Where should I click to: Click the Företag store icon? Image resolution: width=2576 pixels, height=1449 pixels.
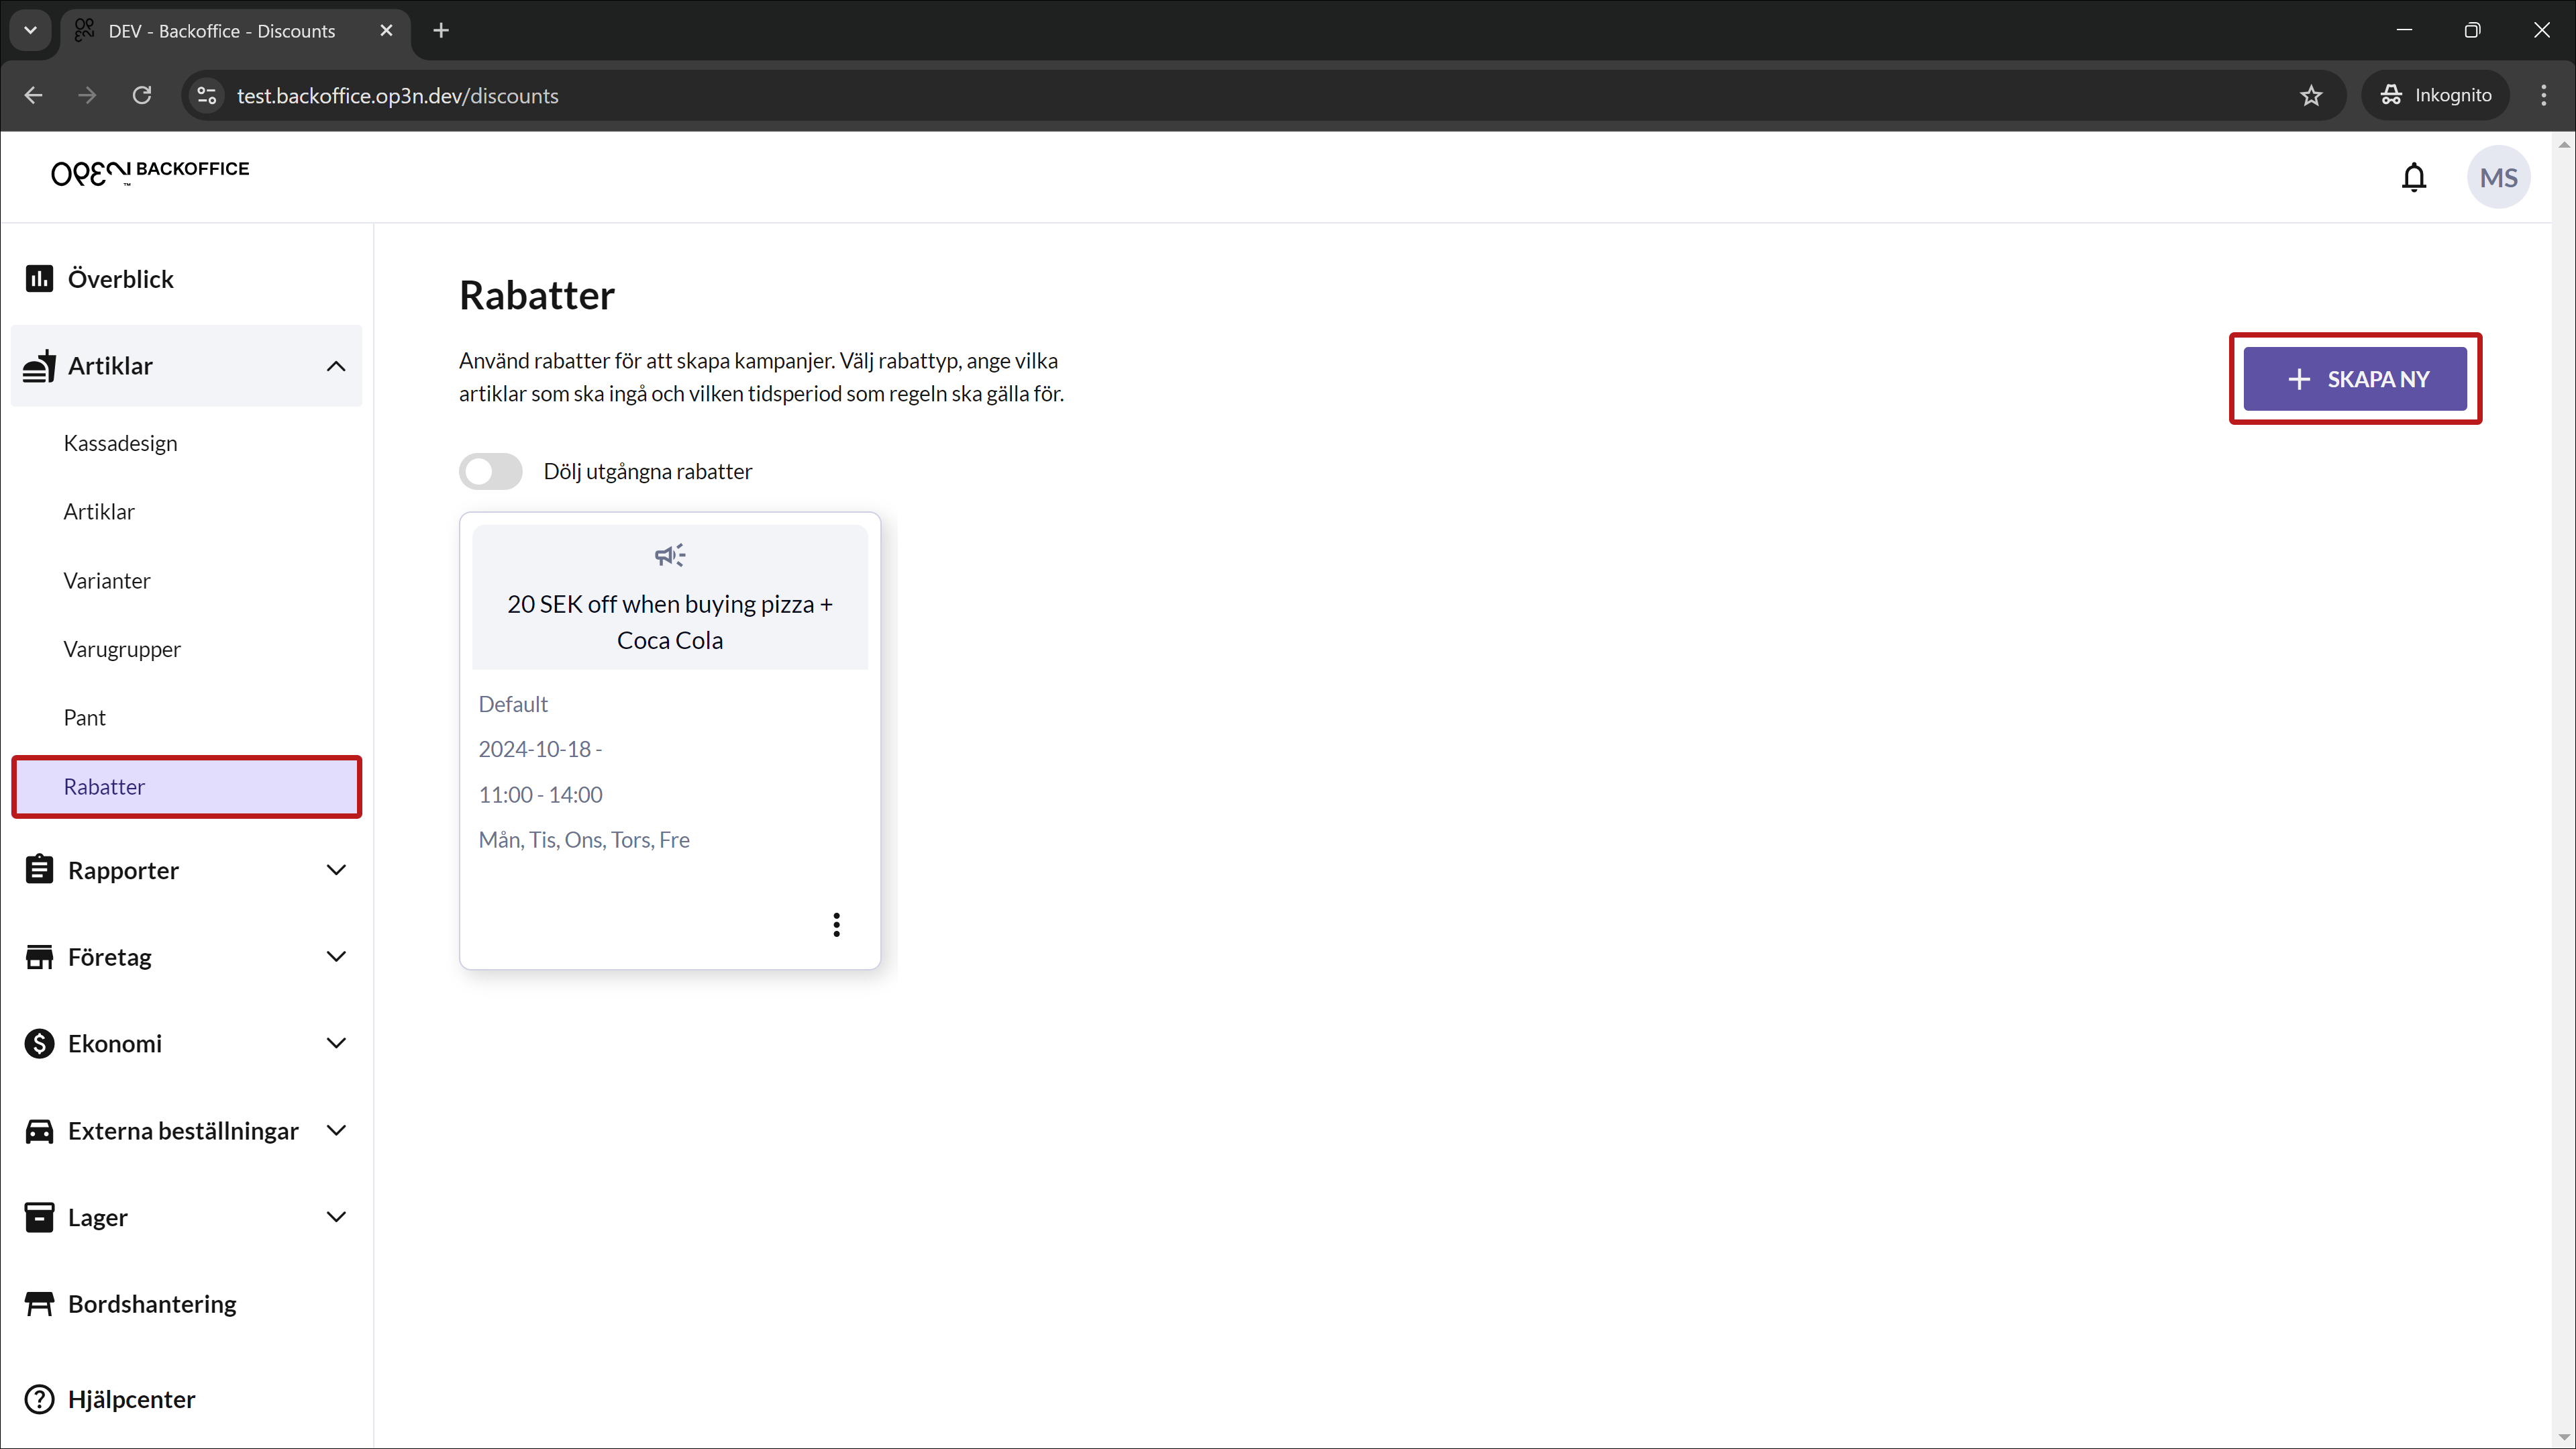click(39, 957)
